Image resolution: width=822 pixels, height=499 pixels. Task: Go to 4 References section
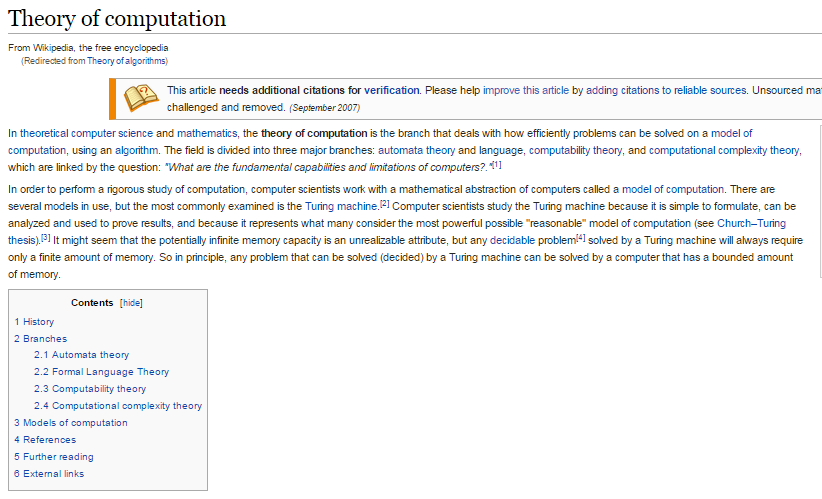pos(45,440)
